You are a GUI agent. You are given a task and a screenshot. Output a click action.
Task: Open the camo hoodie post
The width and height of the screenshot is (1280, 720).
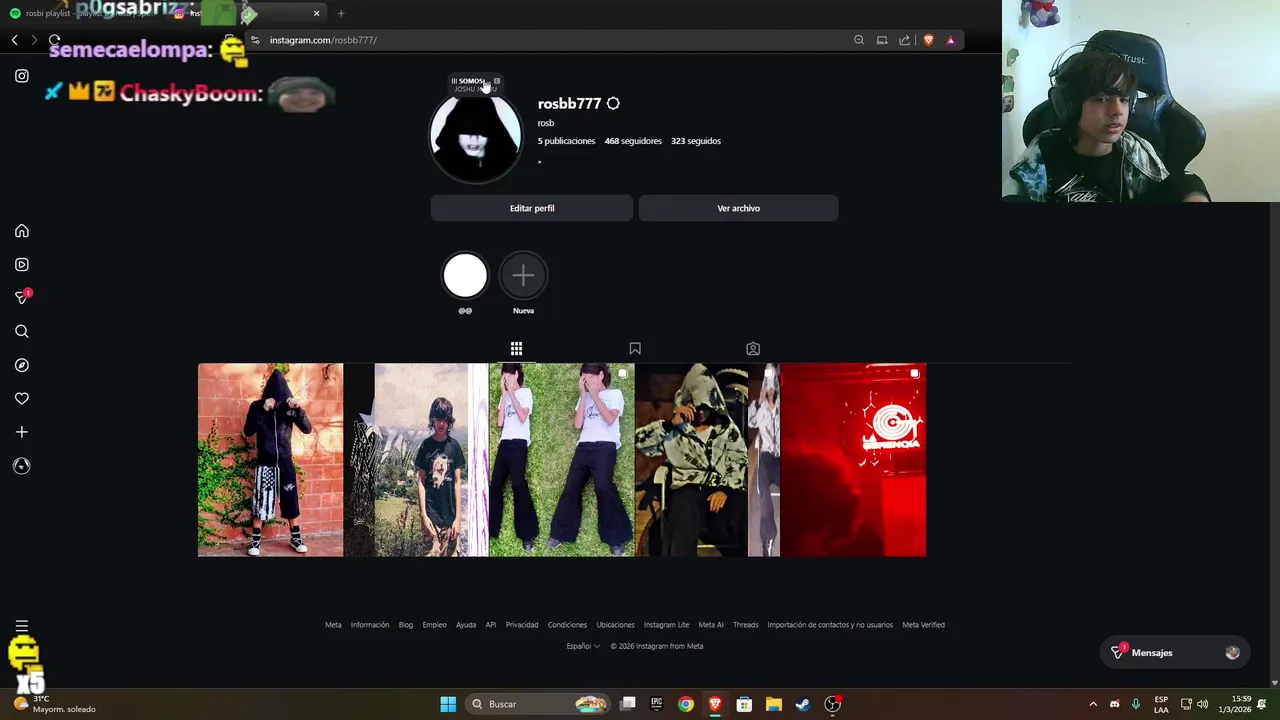(x=707, y=460)
